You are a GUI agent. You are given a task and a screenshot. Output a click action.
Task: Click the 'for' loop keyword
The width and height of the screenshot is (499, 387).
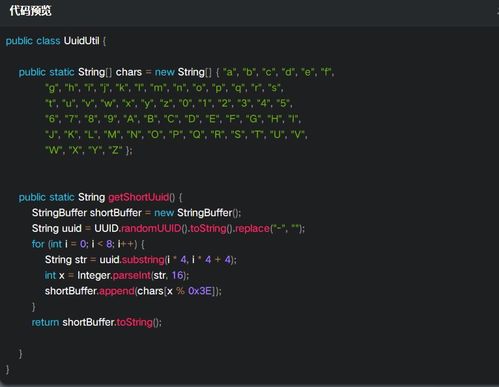tap(38, 244)
